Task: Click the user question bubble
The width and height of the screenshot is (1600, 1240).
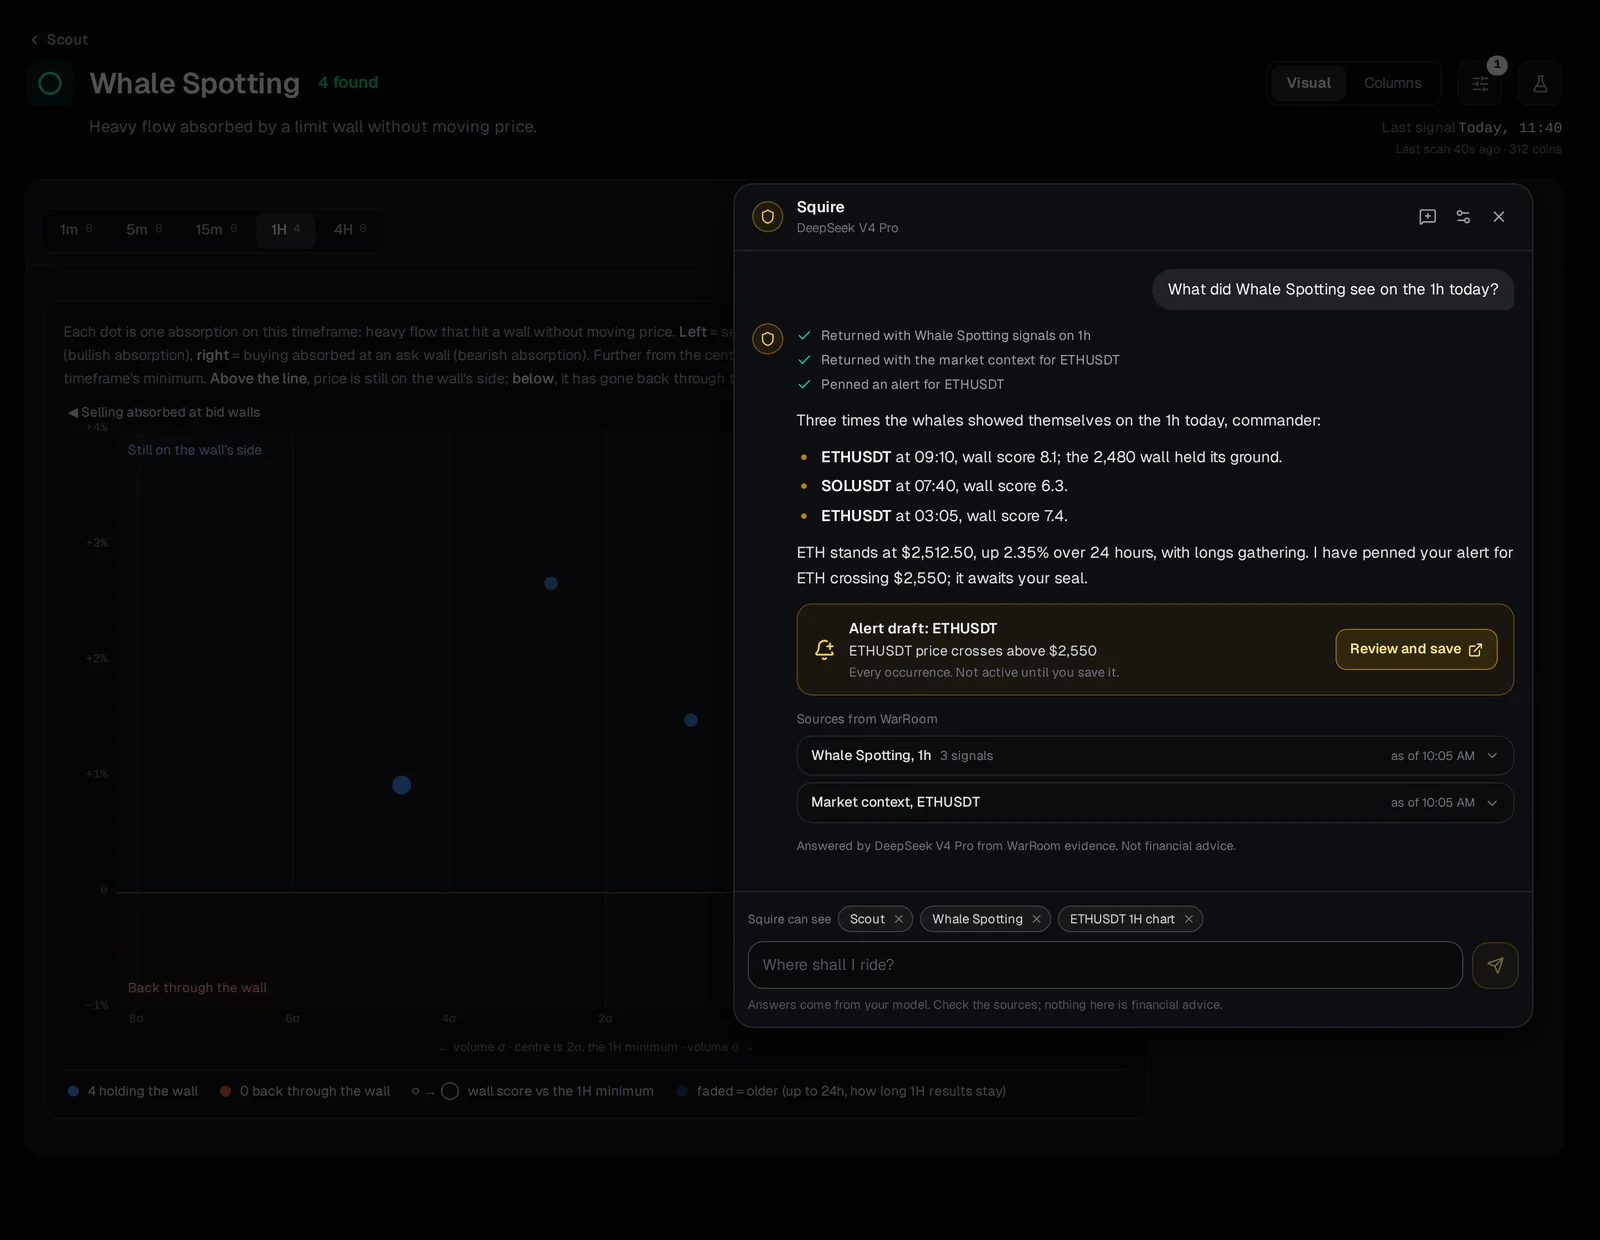Action: coord(1333,290)
